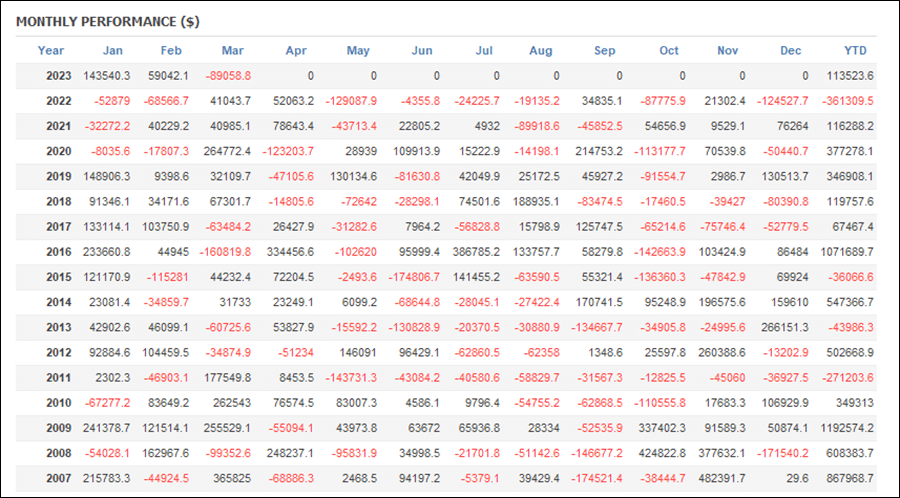Click the 2016 YTD value 1071689.7
The height and width of the screenshot is (498, 900).
click(x=845, y=252)
